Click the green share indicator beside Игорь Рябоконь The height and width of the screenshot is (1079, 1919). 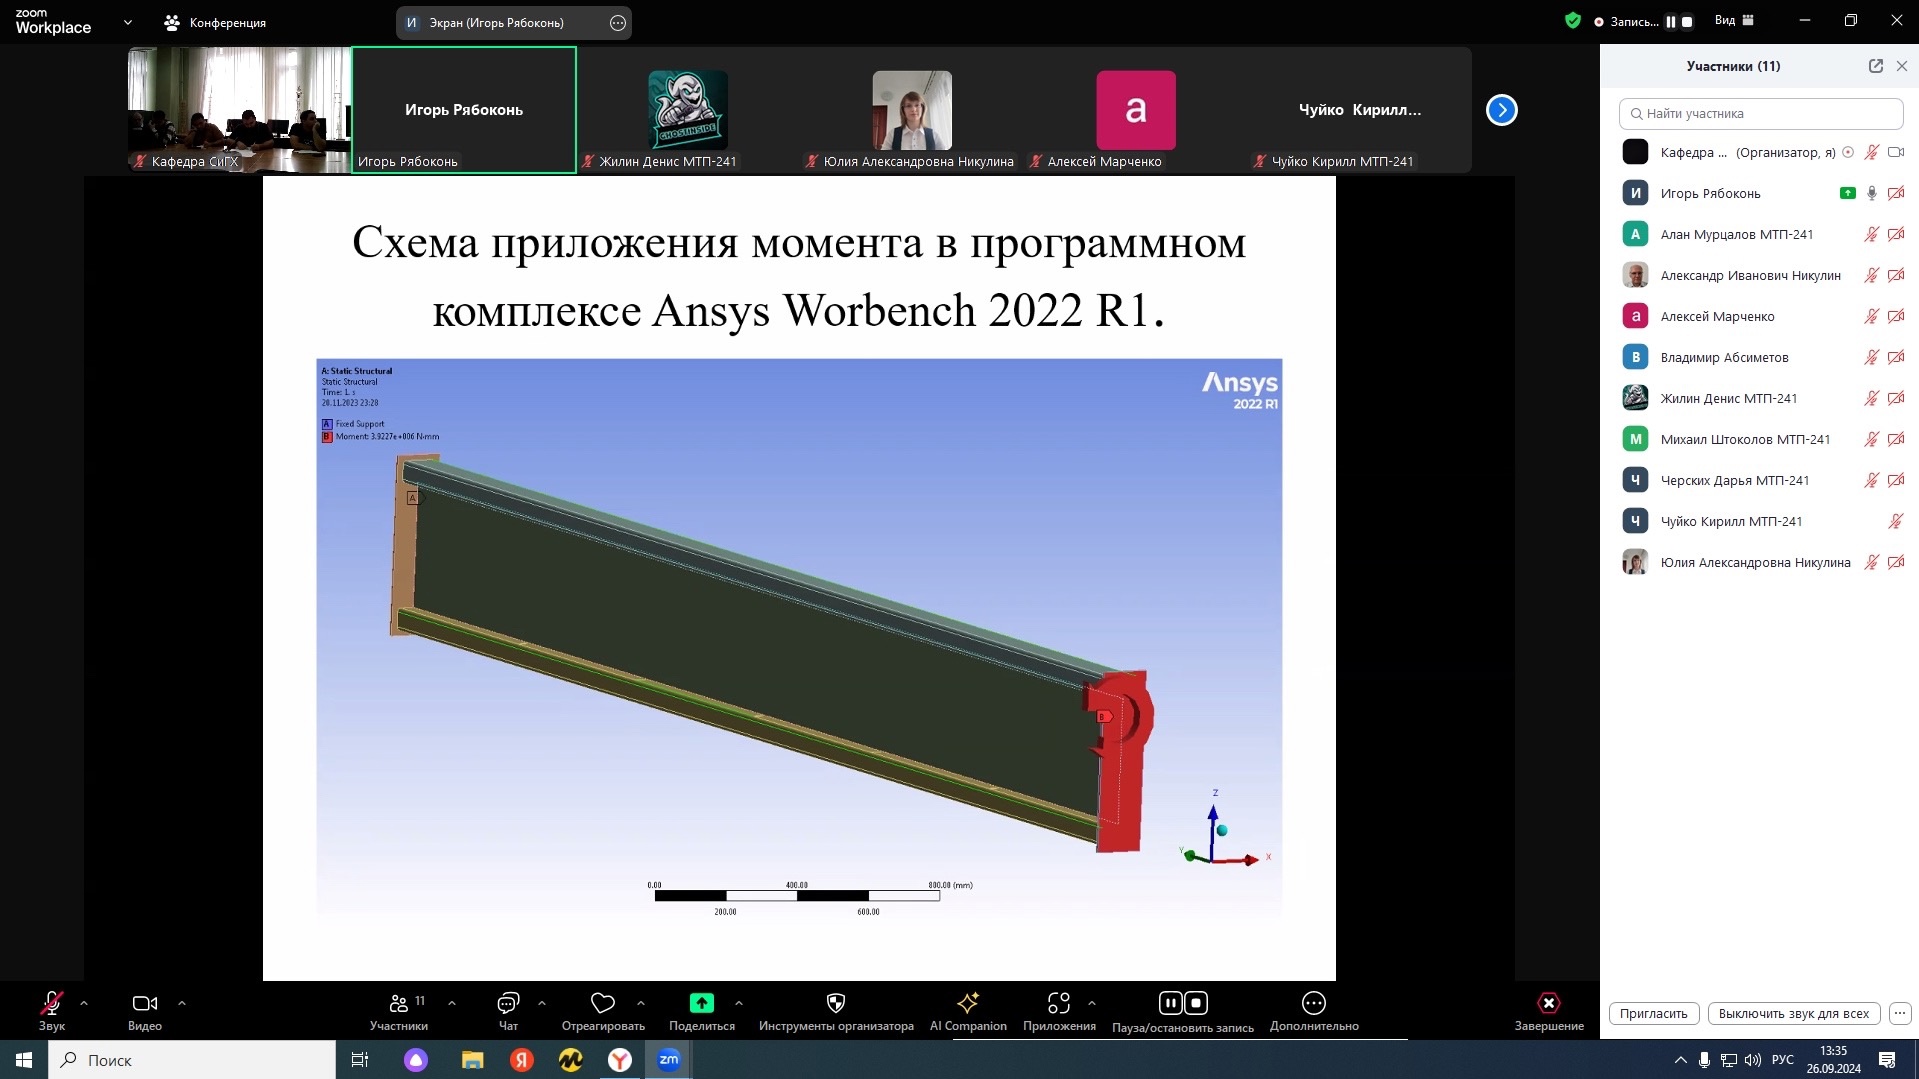pos(1848,193)
